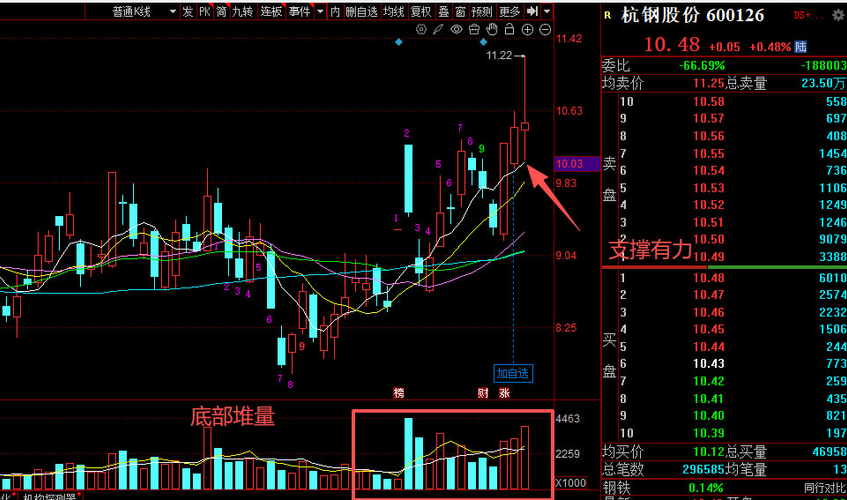Click the 财 marker under the chart
This screenshot has width=847, height=500.
point(483,393)
